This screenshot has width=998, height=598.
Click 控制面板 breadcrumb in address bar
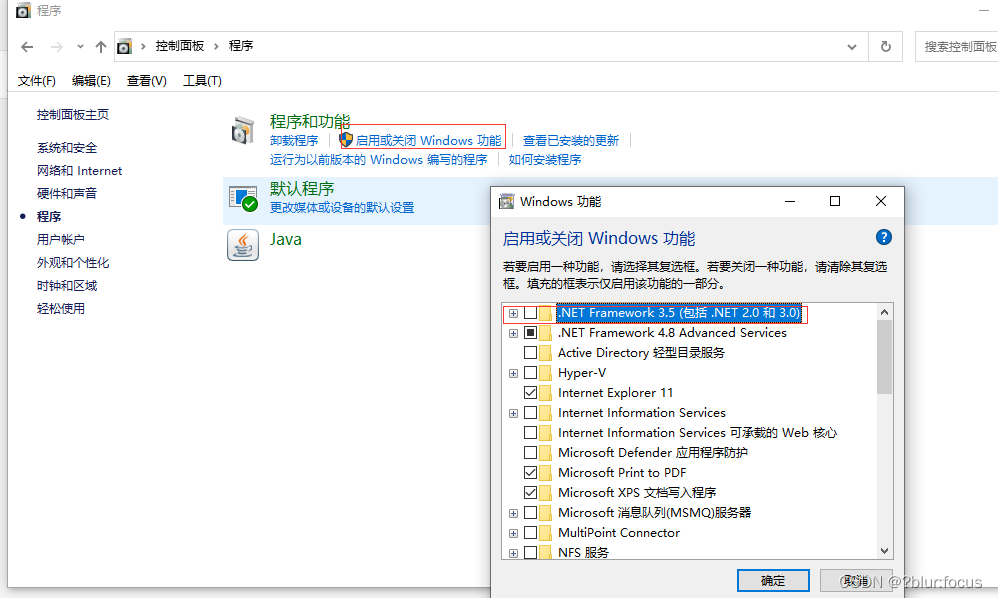[179, 46]
